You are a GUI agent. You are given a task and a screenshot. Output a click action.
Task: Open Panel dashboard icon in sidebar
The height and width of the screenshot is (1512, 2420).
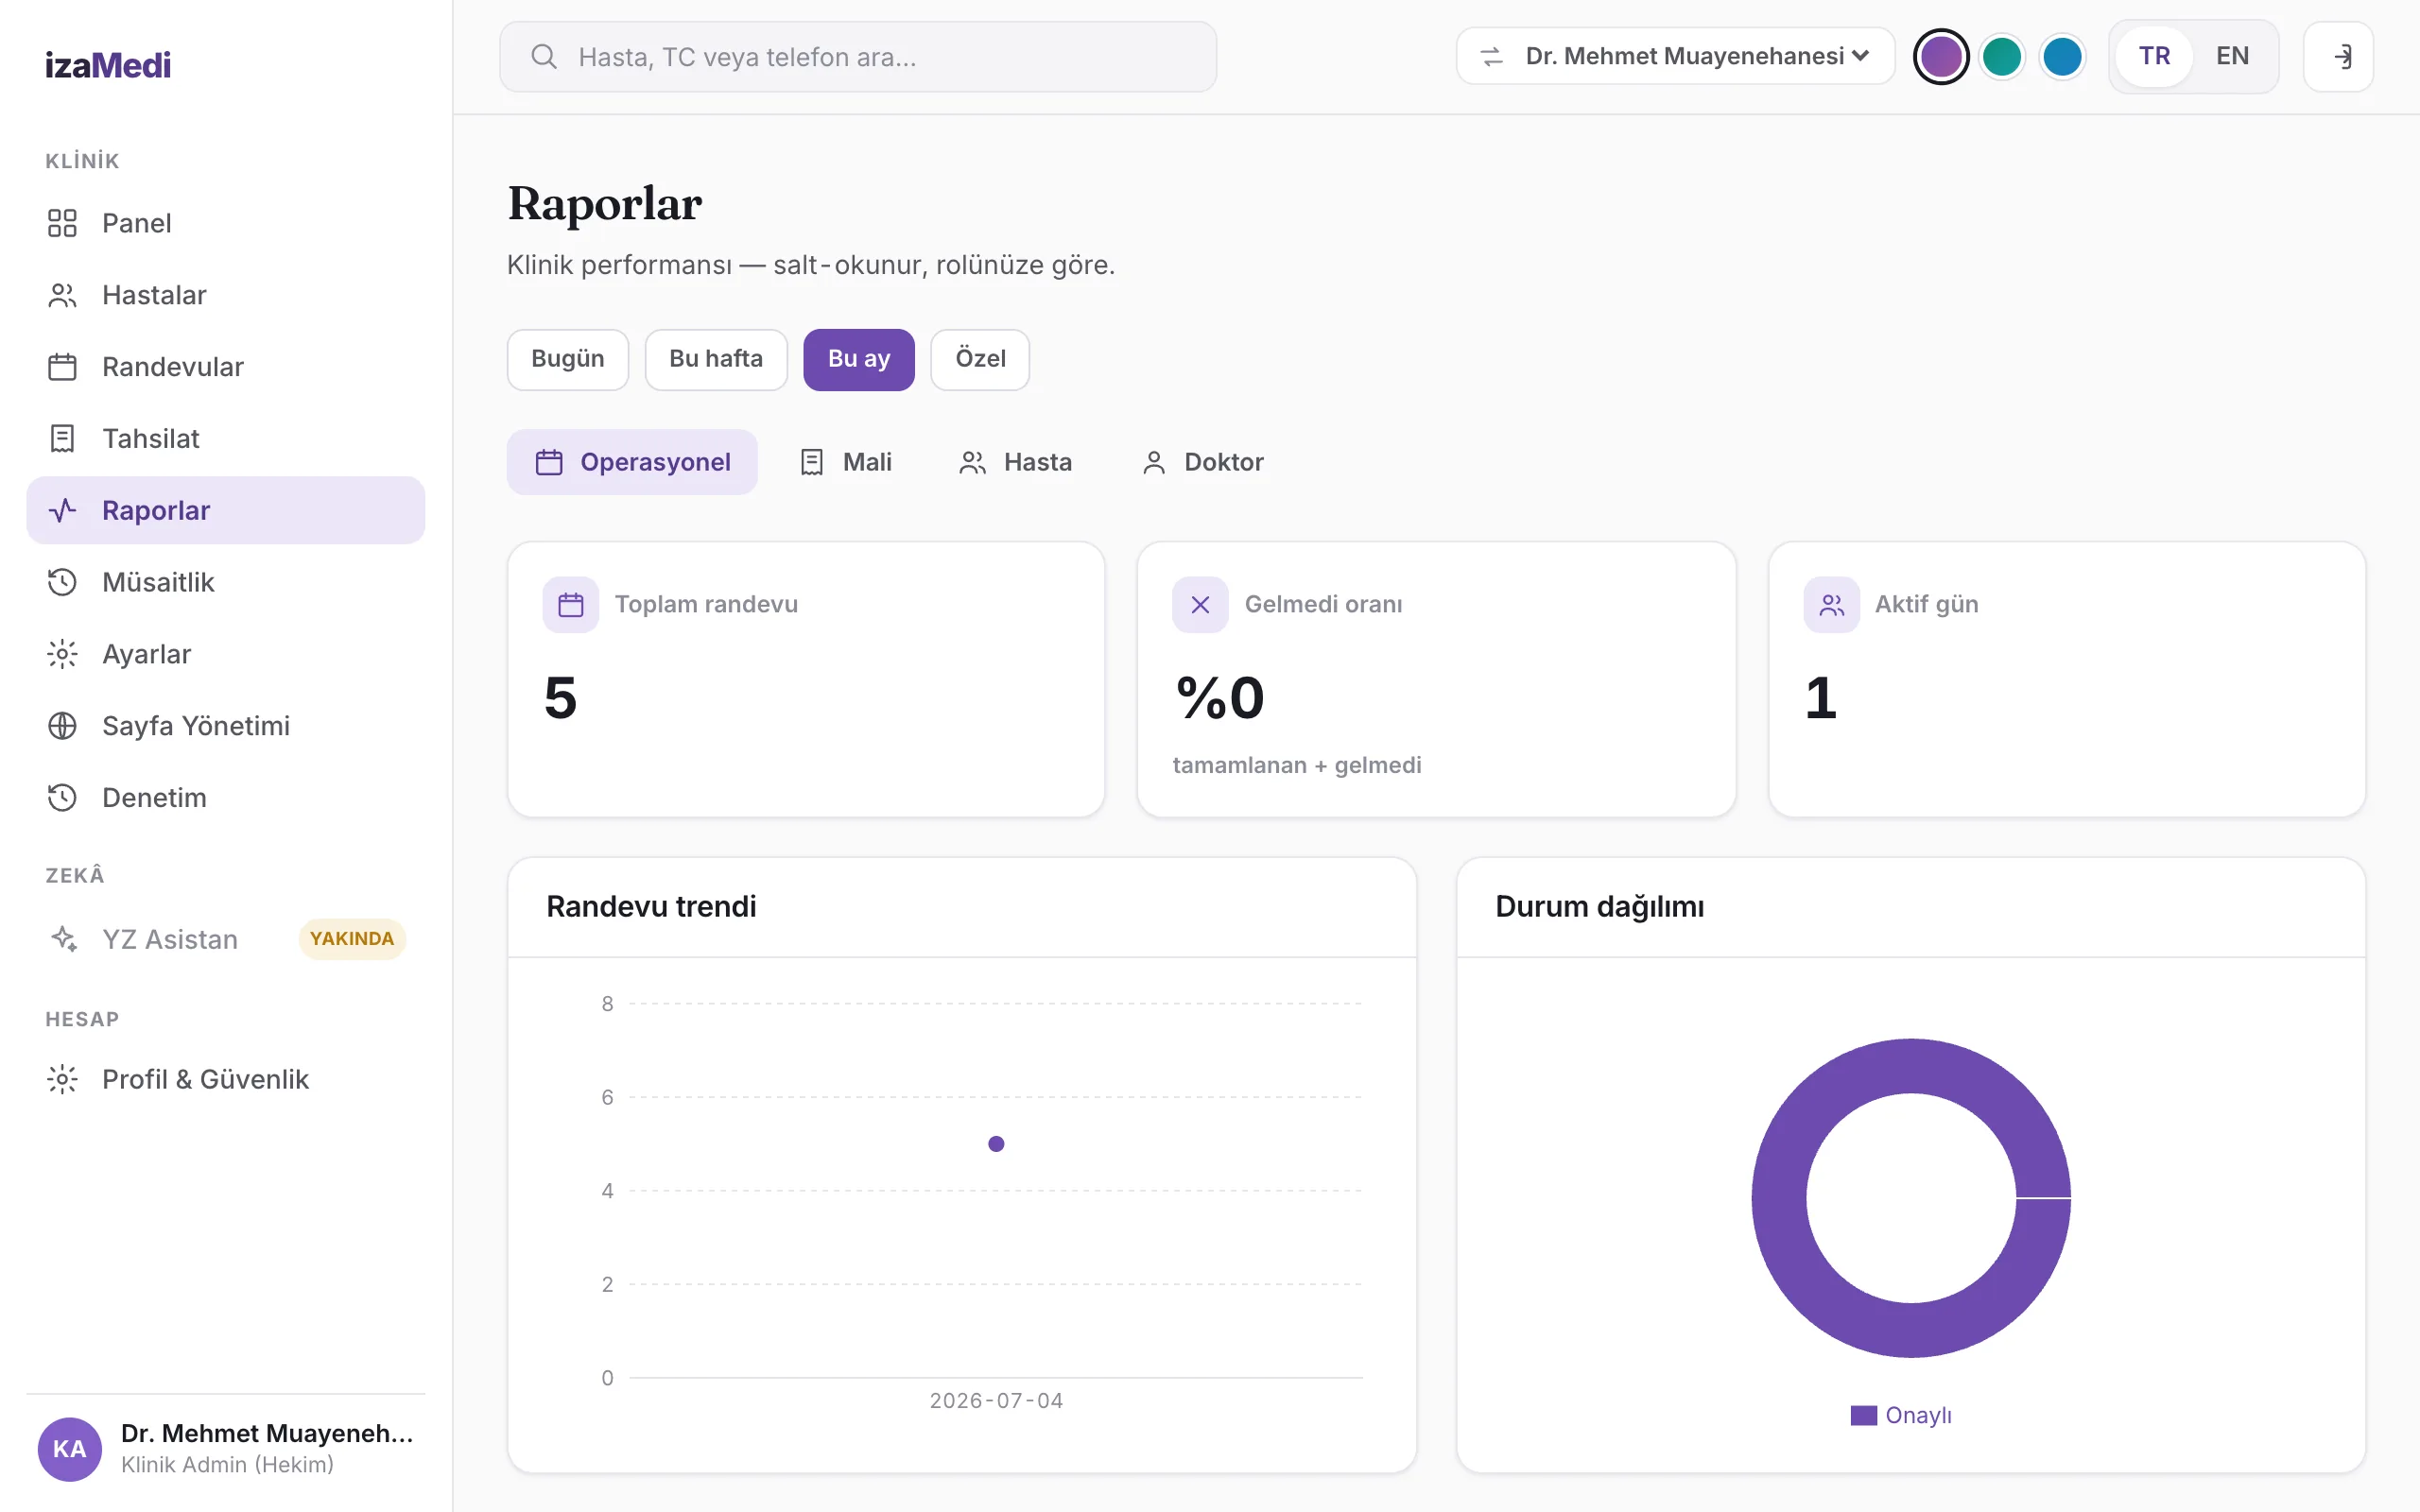click(62, 223)
